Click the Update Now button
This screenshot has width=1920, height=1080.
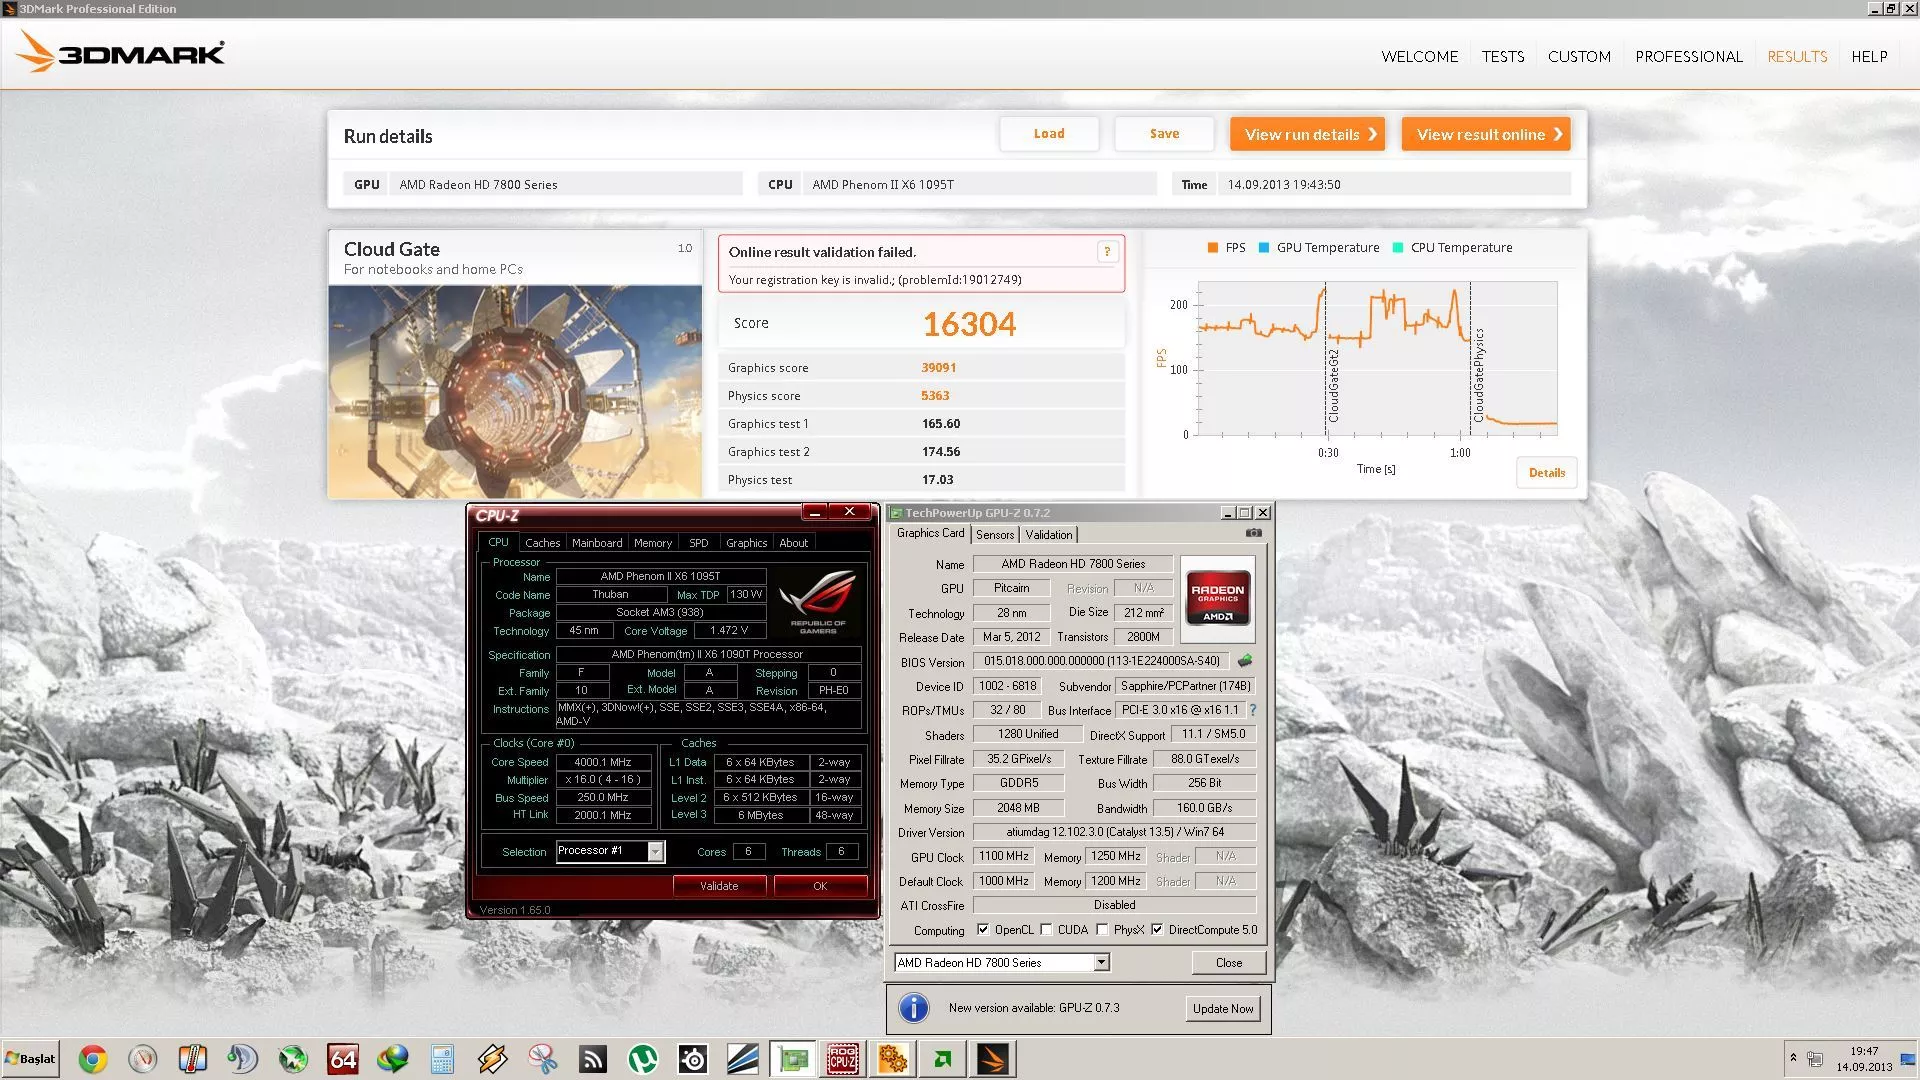[1222, 1009]
